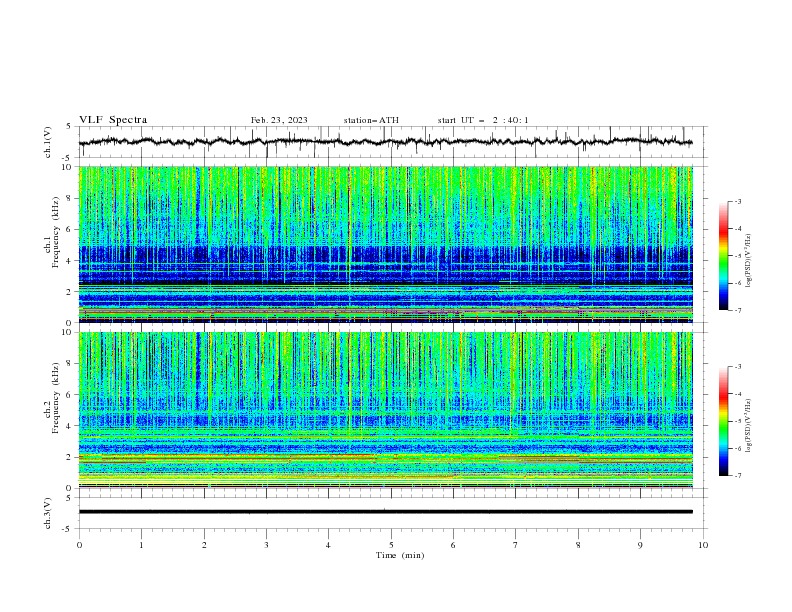
Task: Click the '8' kHz tick on ch.1 spectrogram
Action: 71,198
